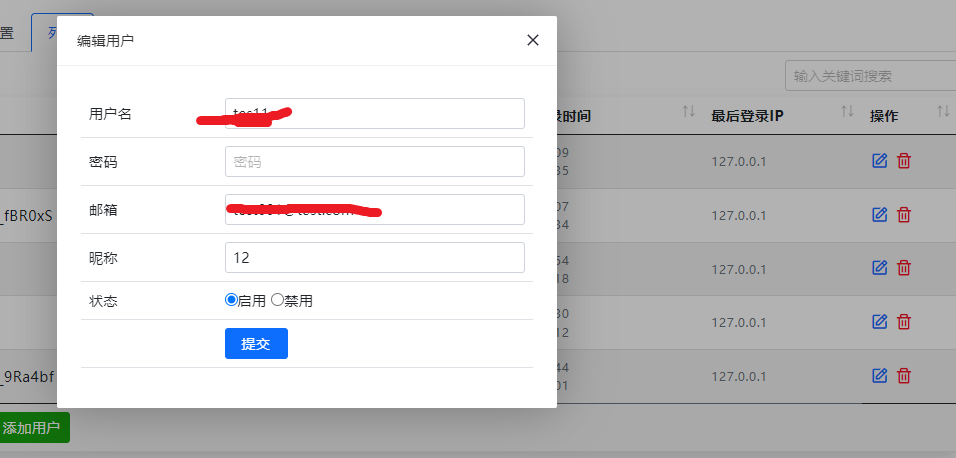Screen dimensions: 956x458
Task: Click the _9Ra4bf username cell
Action: point(27,377)
